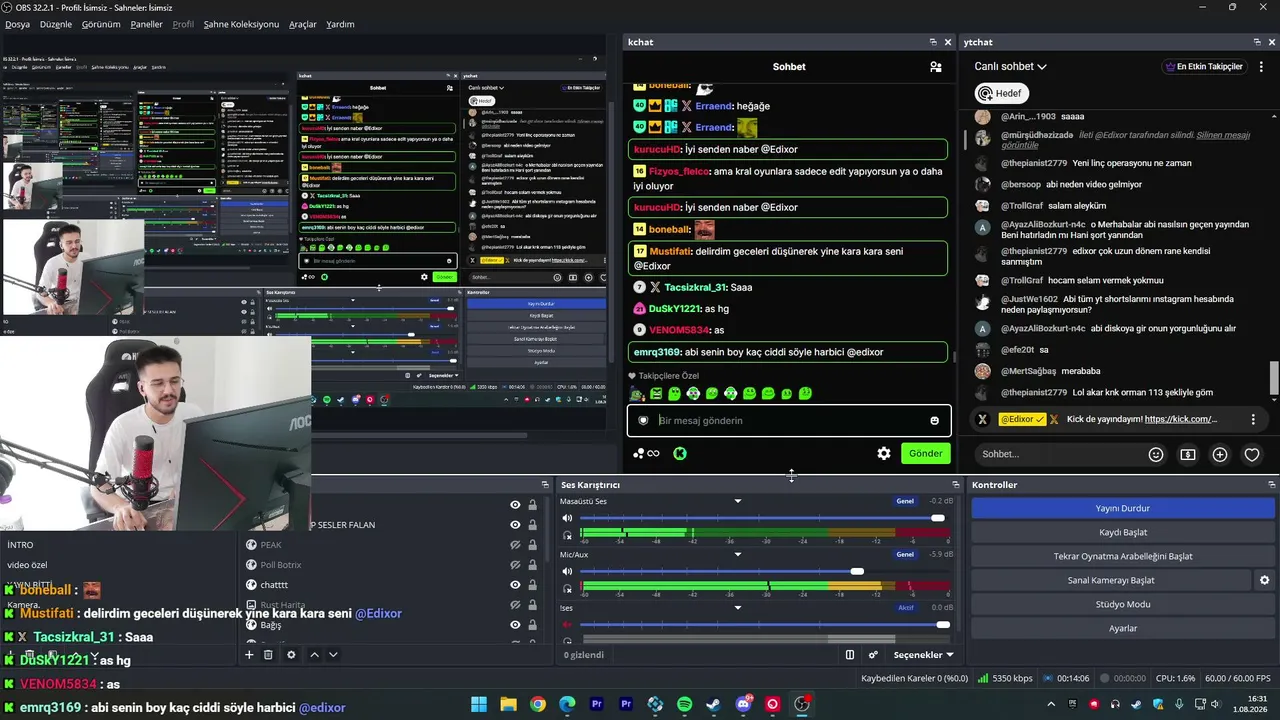Open the Sahne Koleksiyonu menu
The width and height of the screenshot is (1280, 720).
coord(241,24)
